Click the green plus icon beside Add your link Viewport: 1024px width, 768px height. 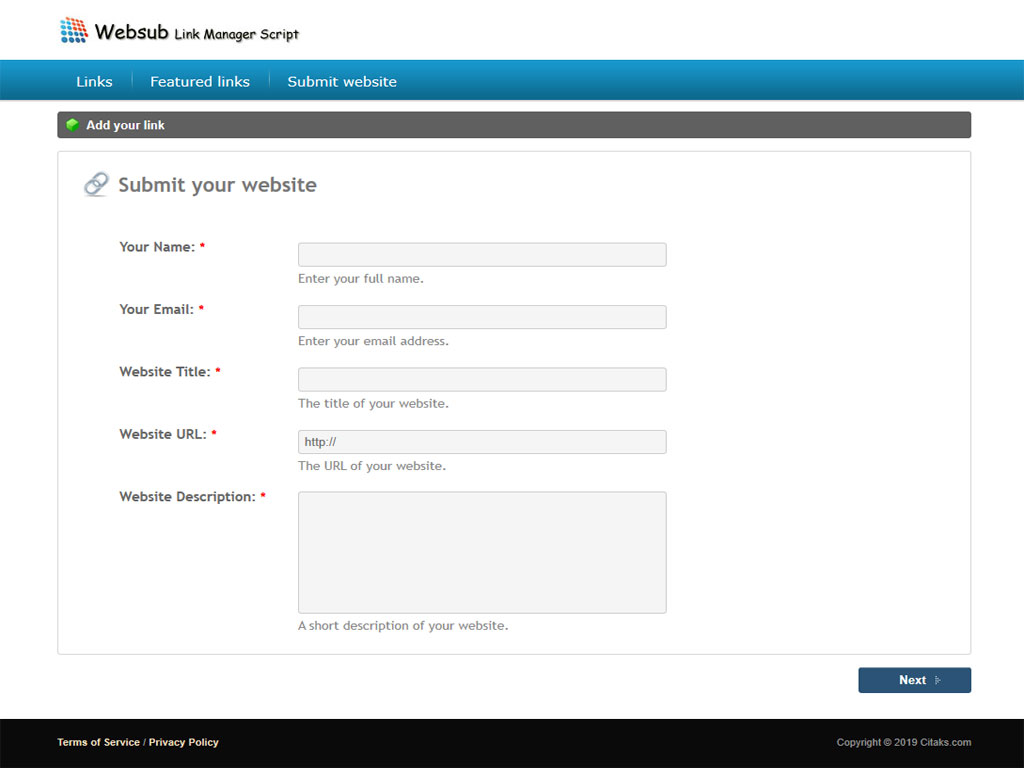pos(73,124)
